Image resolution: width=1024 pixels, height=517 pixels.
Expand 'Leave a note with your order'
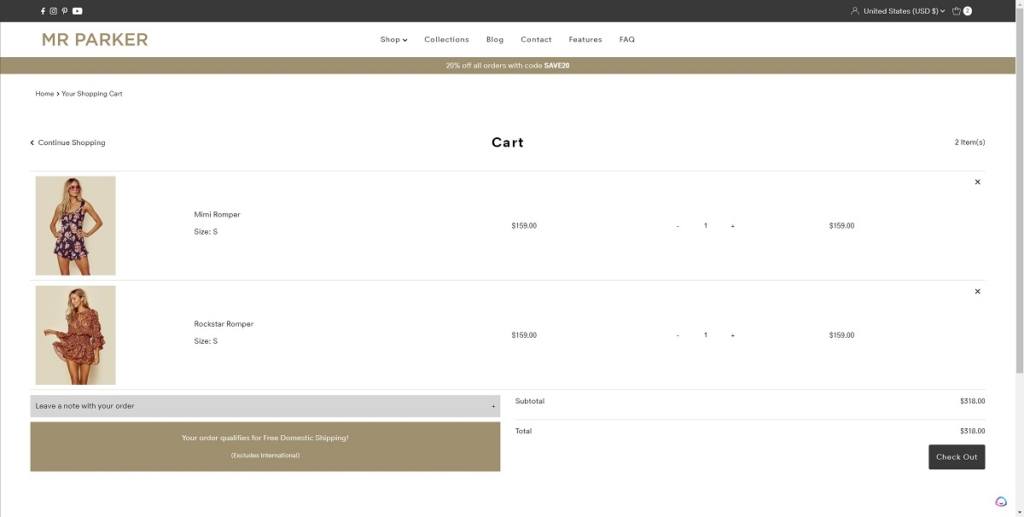click(265, 406)
